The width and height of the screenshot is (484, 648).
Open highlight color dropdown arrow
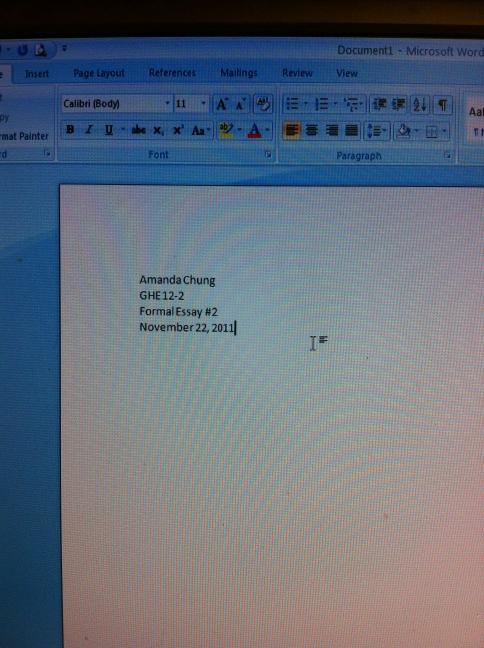240,131
